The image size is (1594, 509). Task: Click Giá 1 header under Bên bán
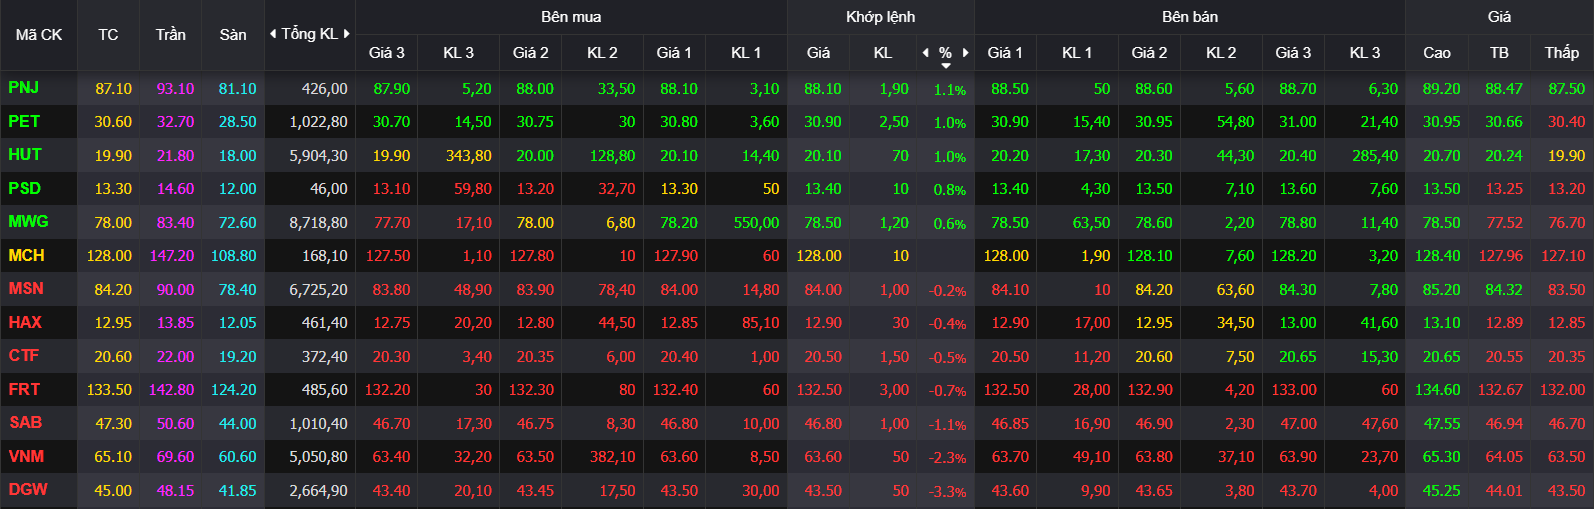1005,53
